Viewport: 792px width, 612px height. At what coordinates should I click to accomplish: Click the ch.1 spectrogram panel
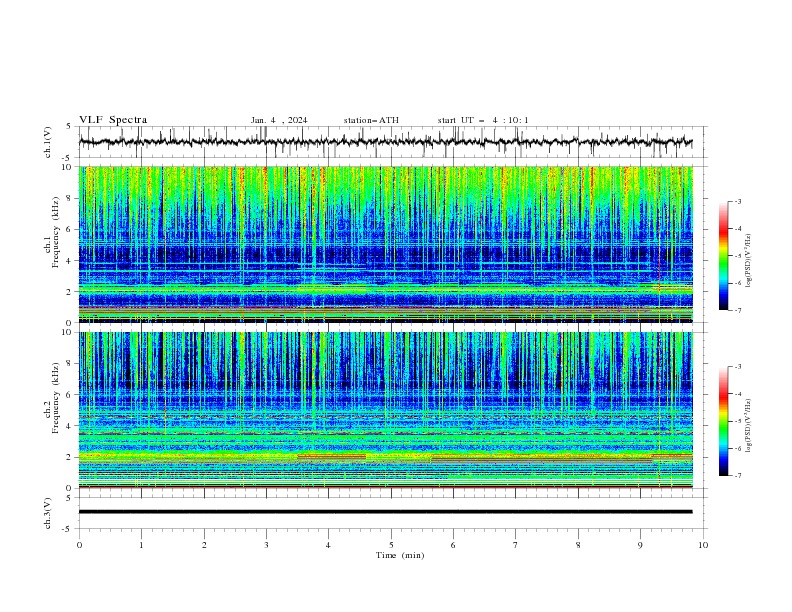(385, 244)
